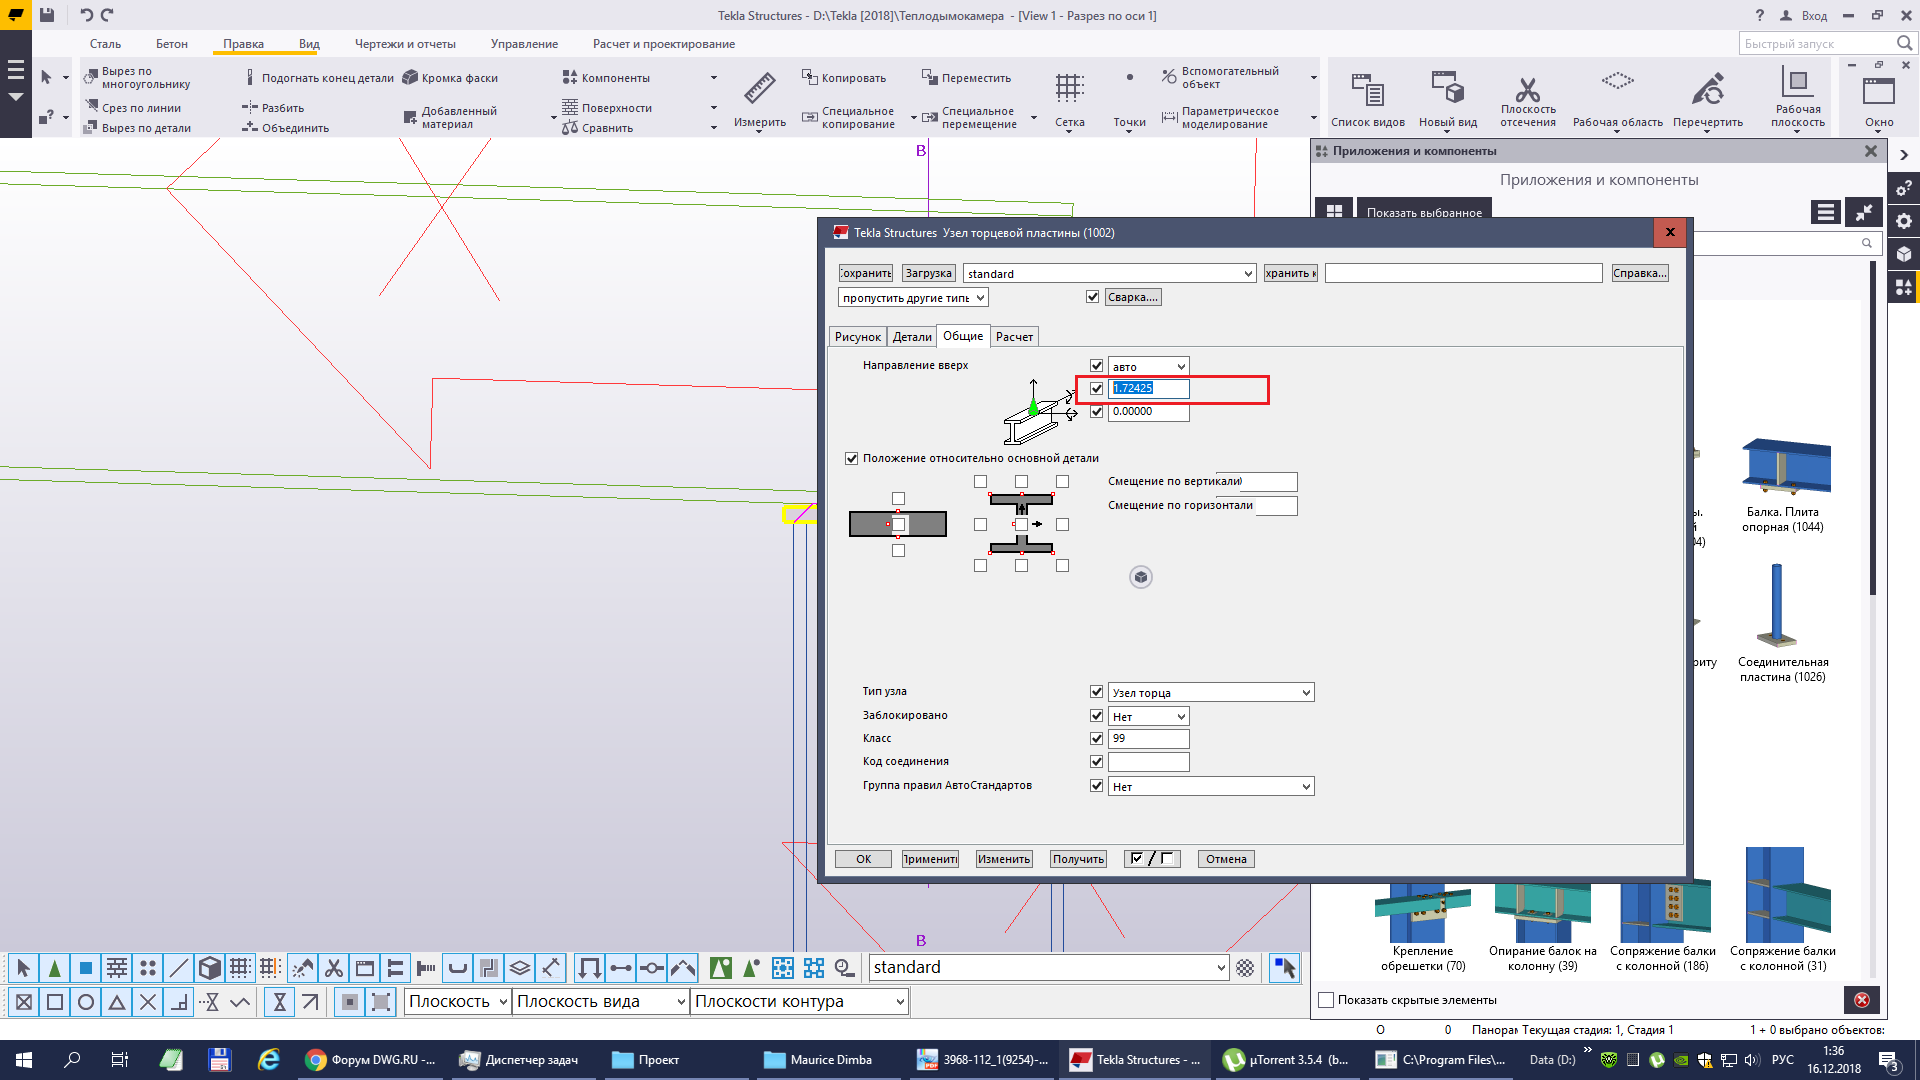Open Chrome Форум DWG.RU in taskbar
Viewport: 1920px width, 1080px height.
371,1060
